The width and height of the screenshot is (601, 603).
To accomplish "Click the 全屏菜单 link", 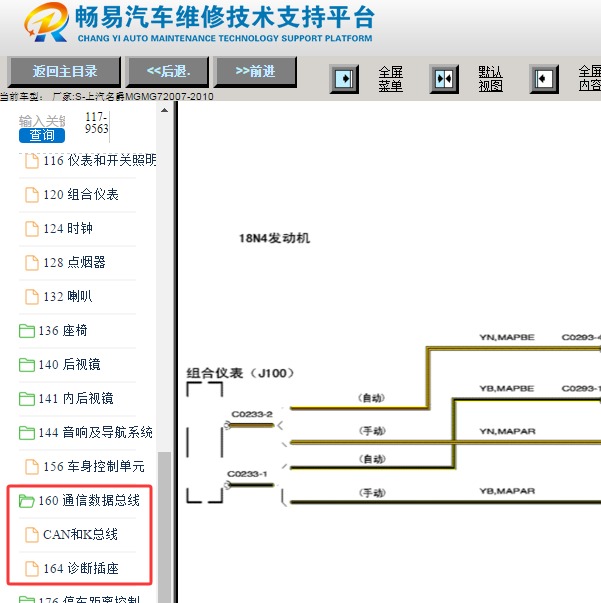I will click(390, 79).
